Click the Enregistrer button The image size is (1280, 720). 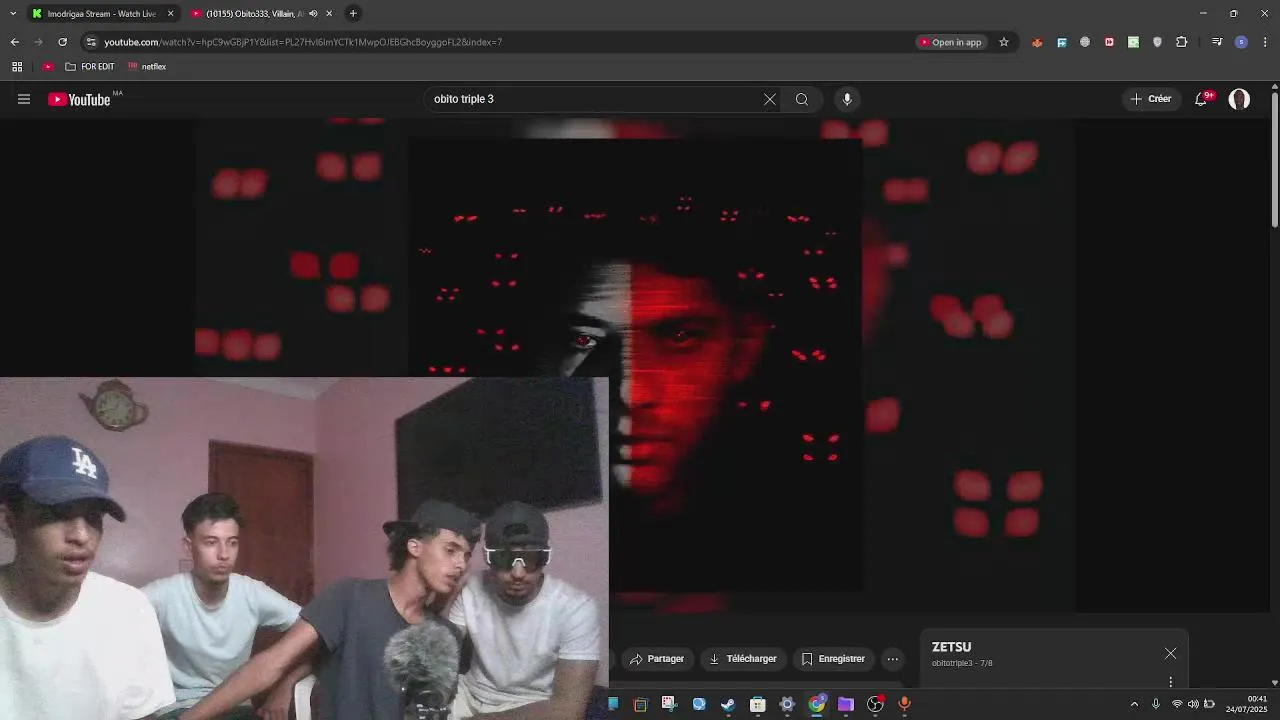click(833, 659)
